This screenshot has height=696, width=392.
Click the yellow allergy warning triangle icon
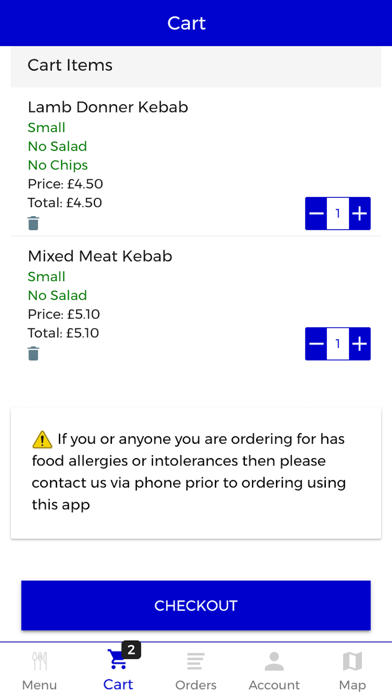coord(43,439)
